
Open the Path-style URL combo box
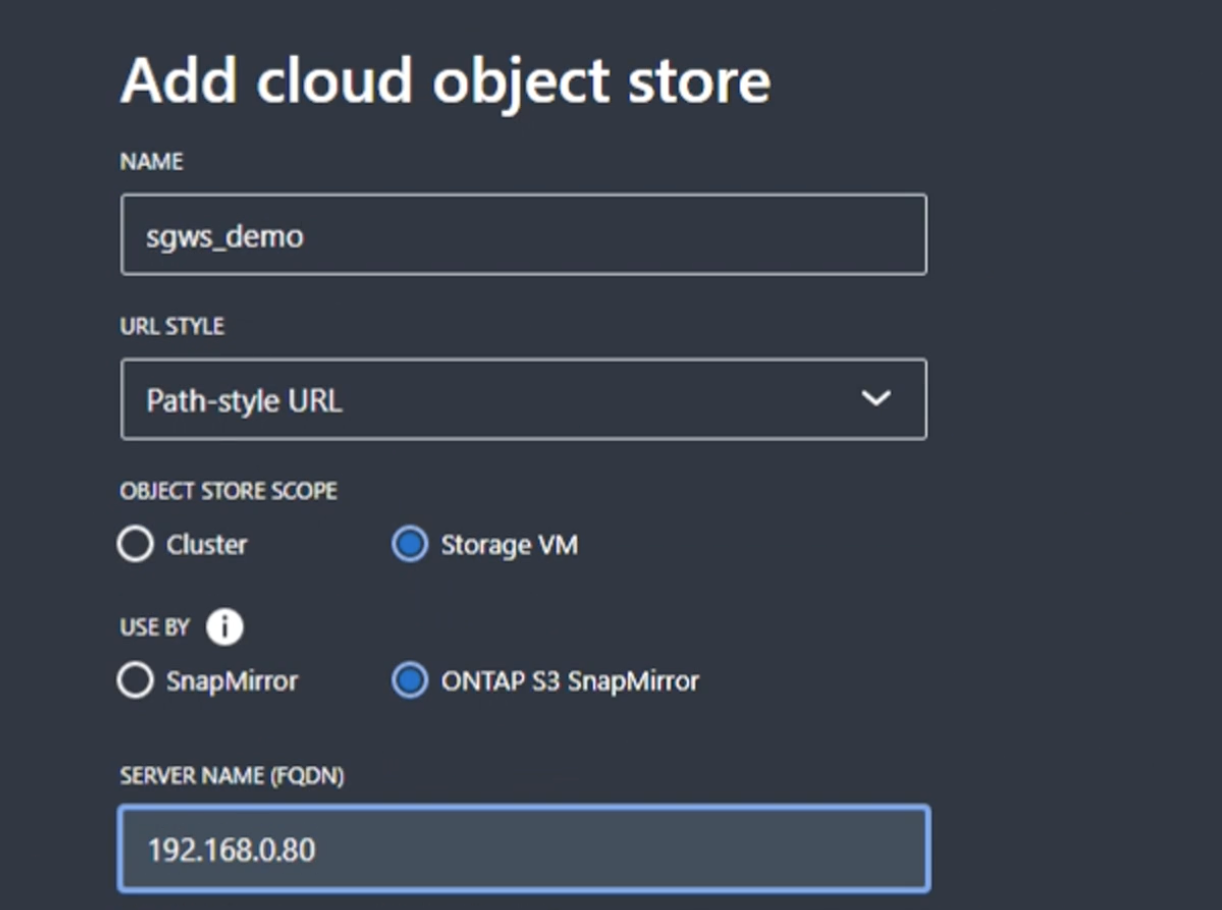point(523,399)
